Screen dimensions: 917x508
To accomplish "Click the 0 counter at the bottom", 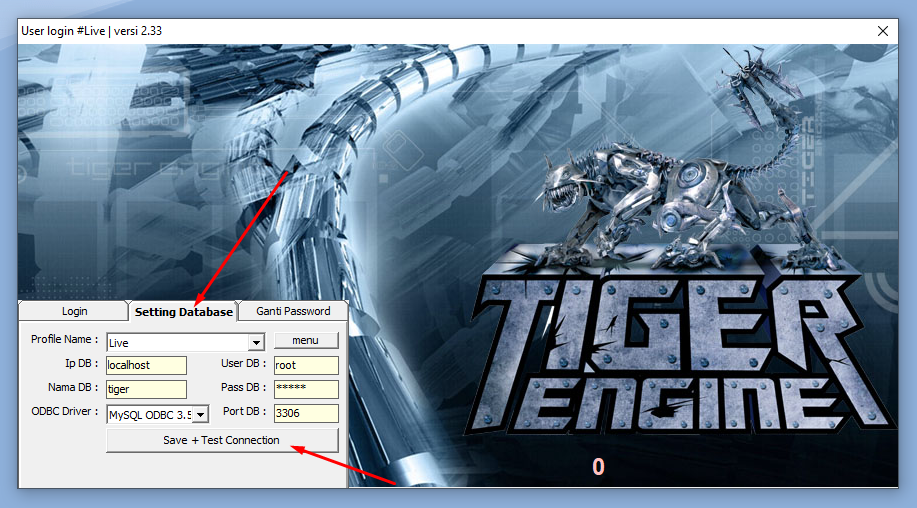I will click(x=598, y=466).
